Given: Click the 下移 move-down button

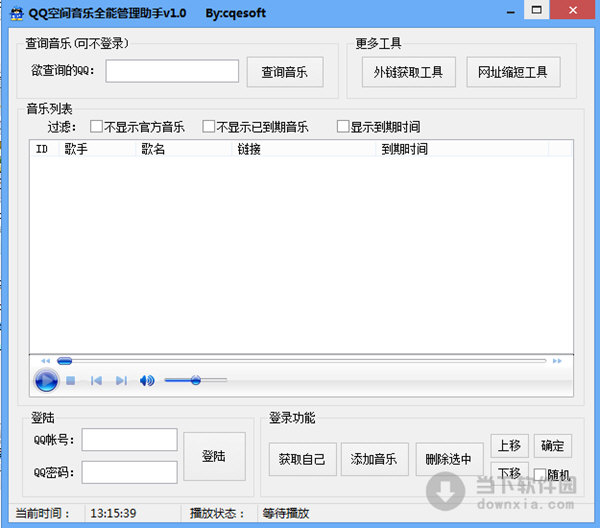Looking at the screenshot, I should (x=509, y=473).
